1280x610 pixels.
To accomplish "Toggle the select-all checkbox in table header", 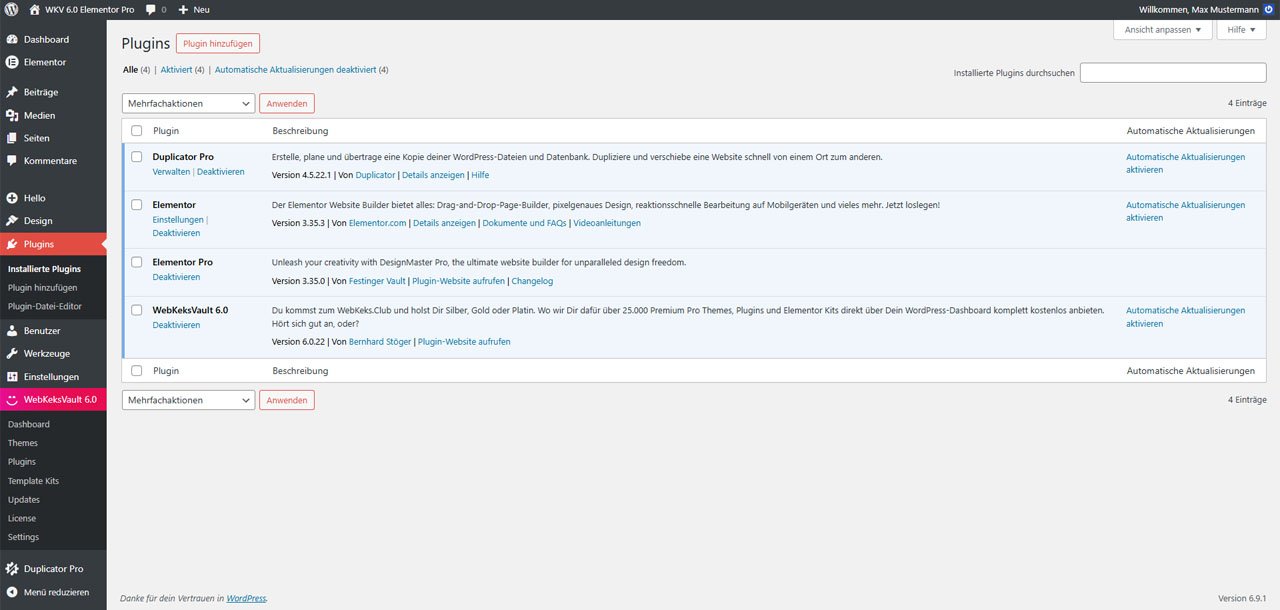I will pos(137,131).
